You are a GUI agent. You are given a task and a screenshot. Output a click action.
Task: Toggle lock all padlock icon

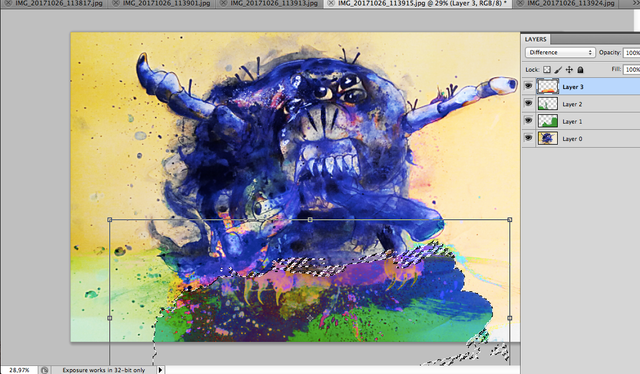coord(580,70)
